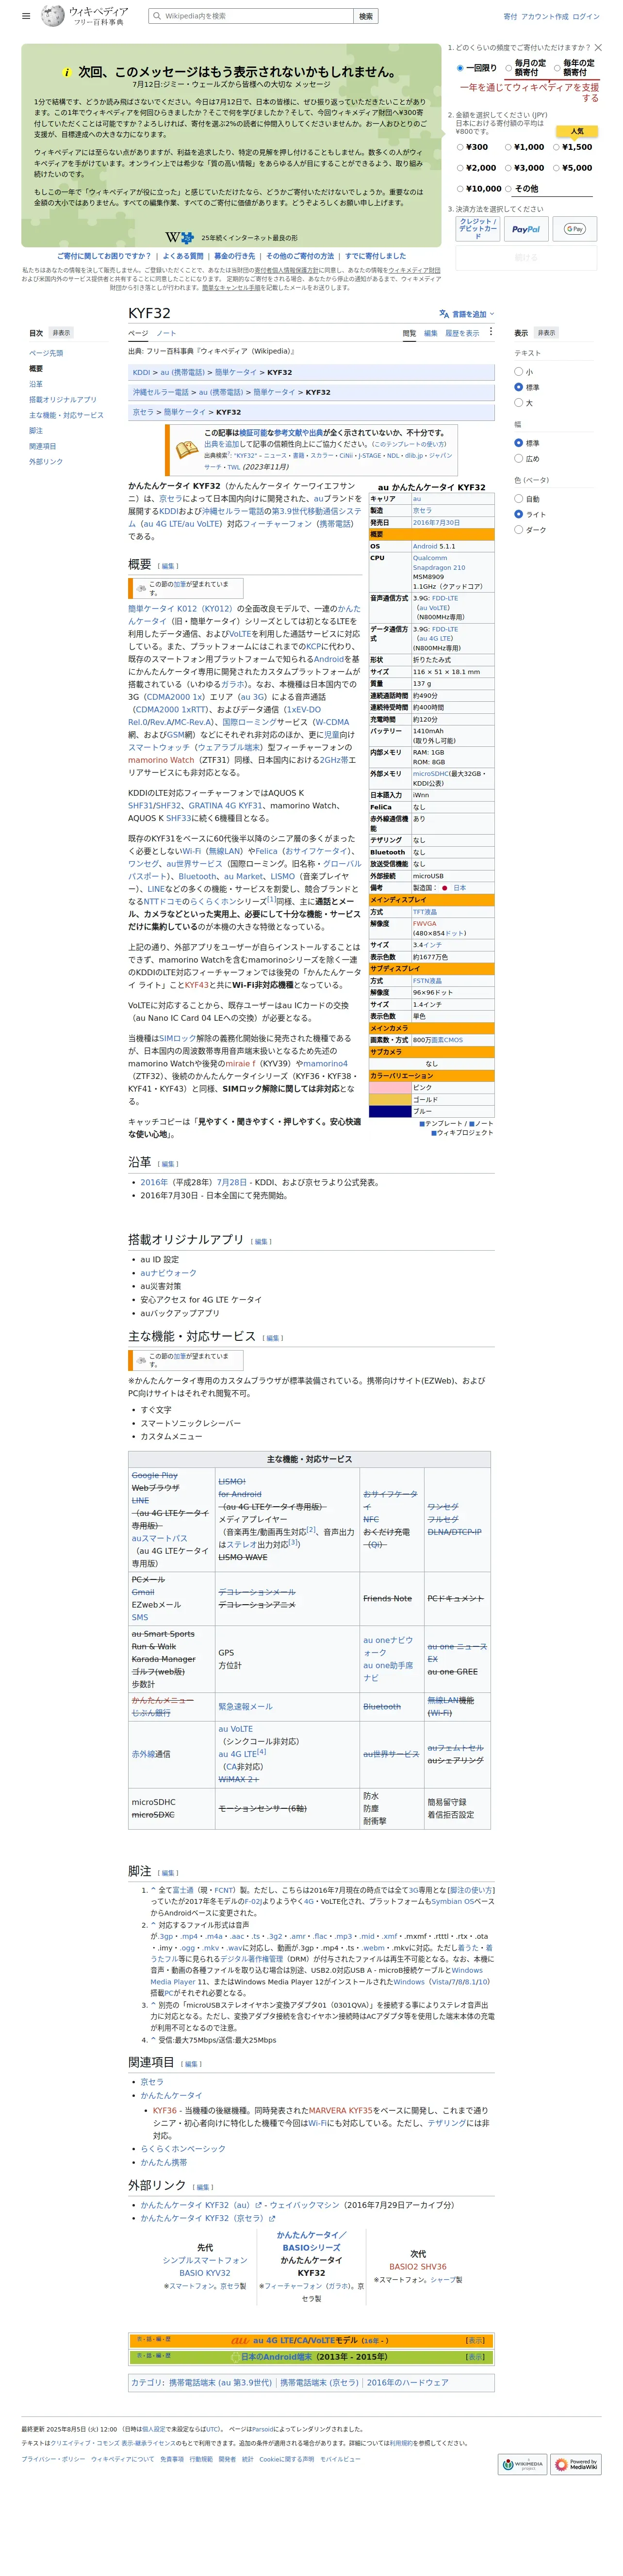Click external-link icon after KYF32（京セラ）link
Screen dimensions: 623x2576
(x=271, y=2218)
